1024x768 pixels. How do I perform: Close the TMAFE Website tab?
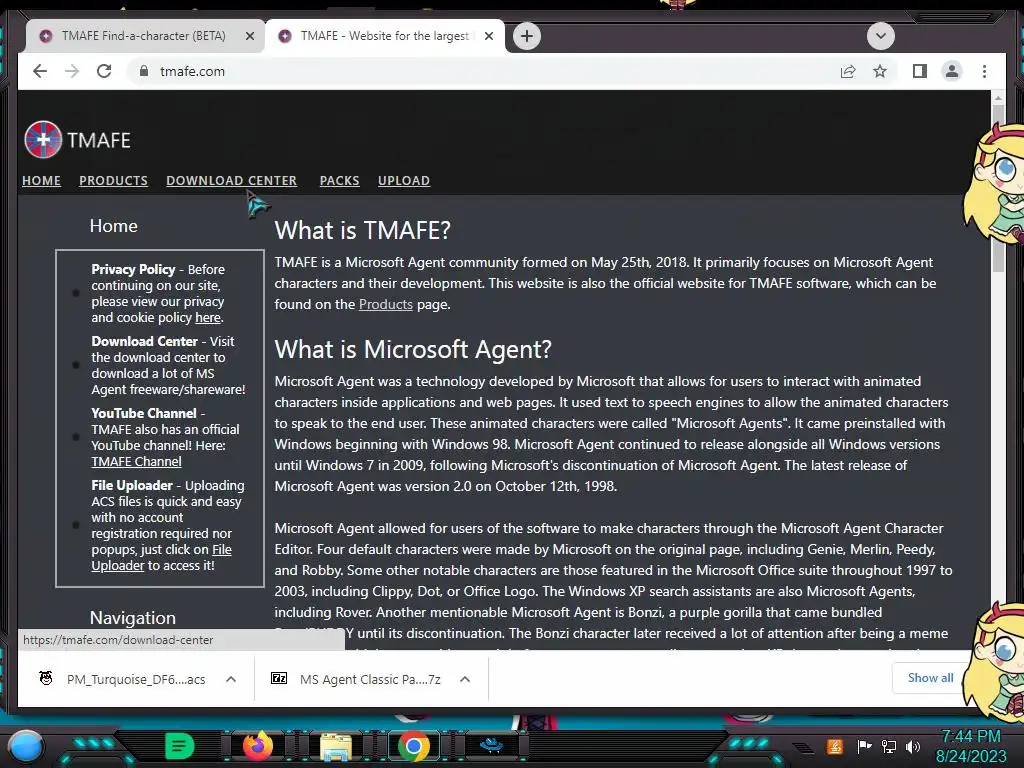point(488,36)
